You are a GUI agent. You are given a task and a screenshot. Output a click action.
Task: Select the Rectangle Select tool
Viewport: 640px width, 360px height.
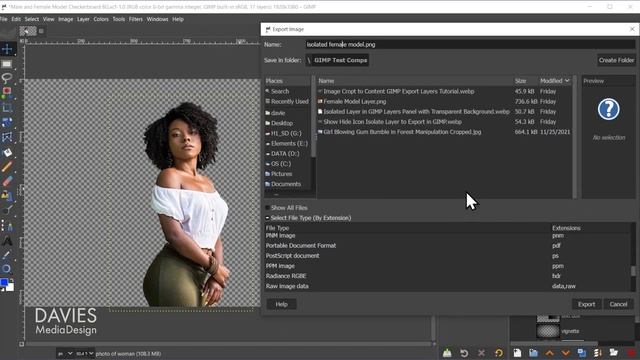pyautogui.click(x=7, y=64)
